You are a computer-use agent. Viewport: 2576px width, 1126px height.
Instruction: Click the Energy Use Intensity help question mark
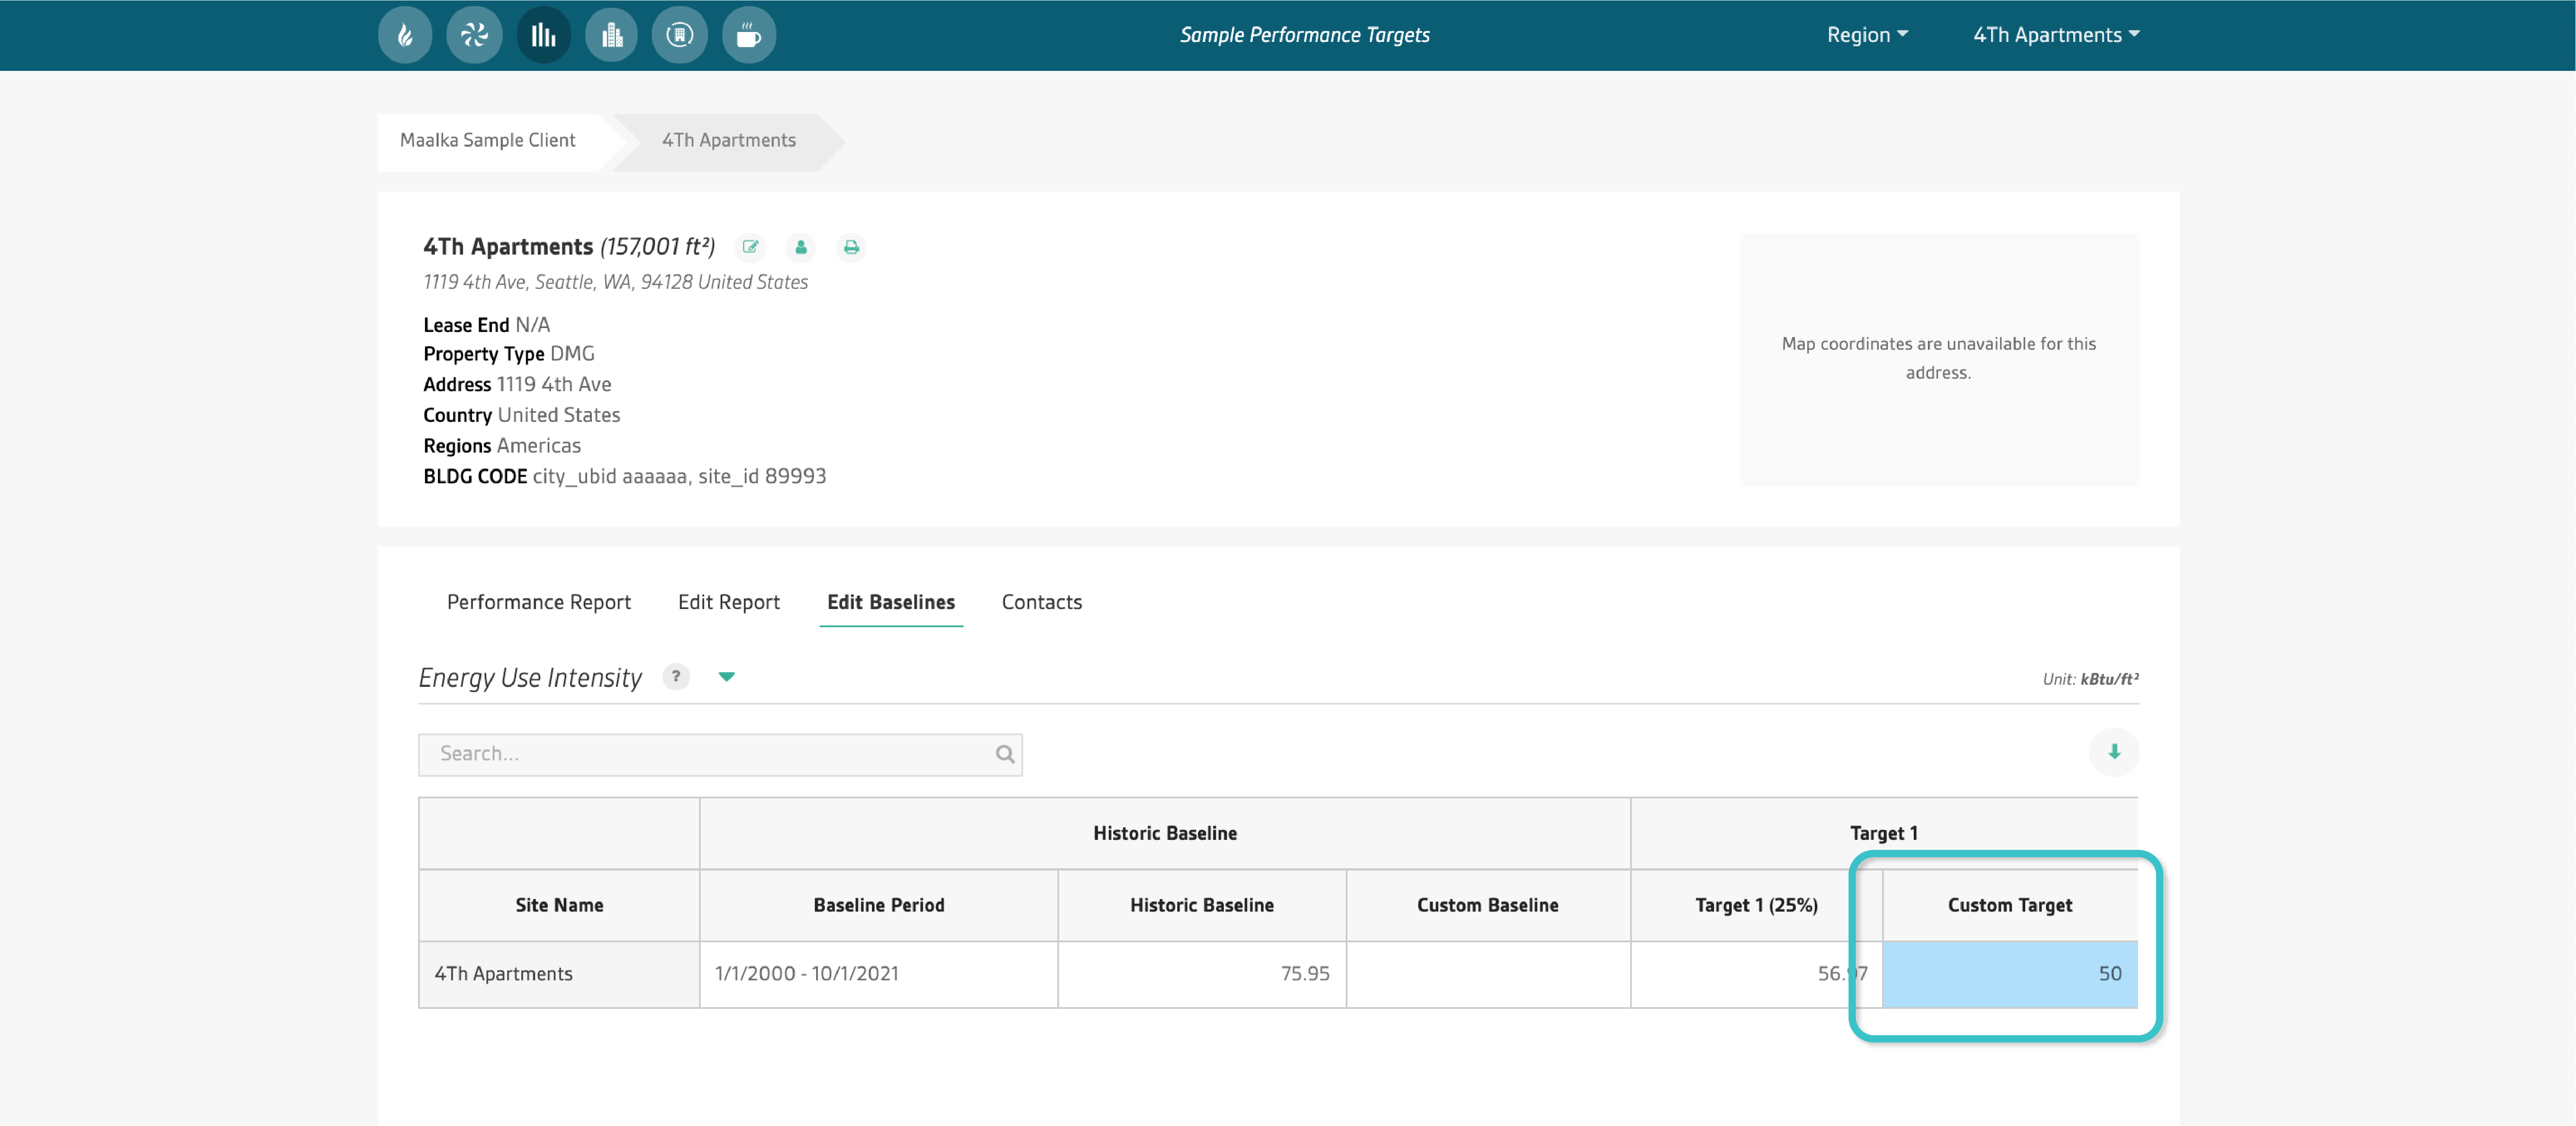(676, 677)
